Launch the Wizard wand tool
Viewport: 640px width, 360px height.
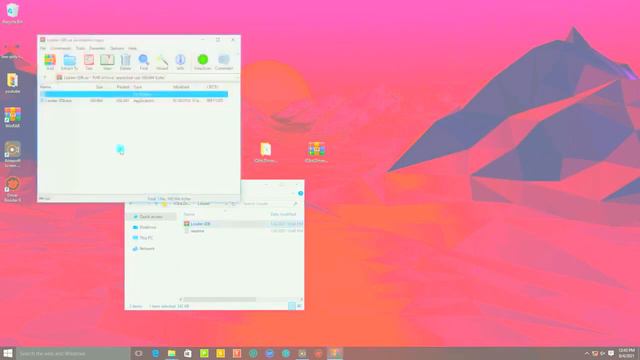[162, 62]
